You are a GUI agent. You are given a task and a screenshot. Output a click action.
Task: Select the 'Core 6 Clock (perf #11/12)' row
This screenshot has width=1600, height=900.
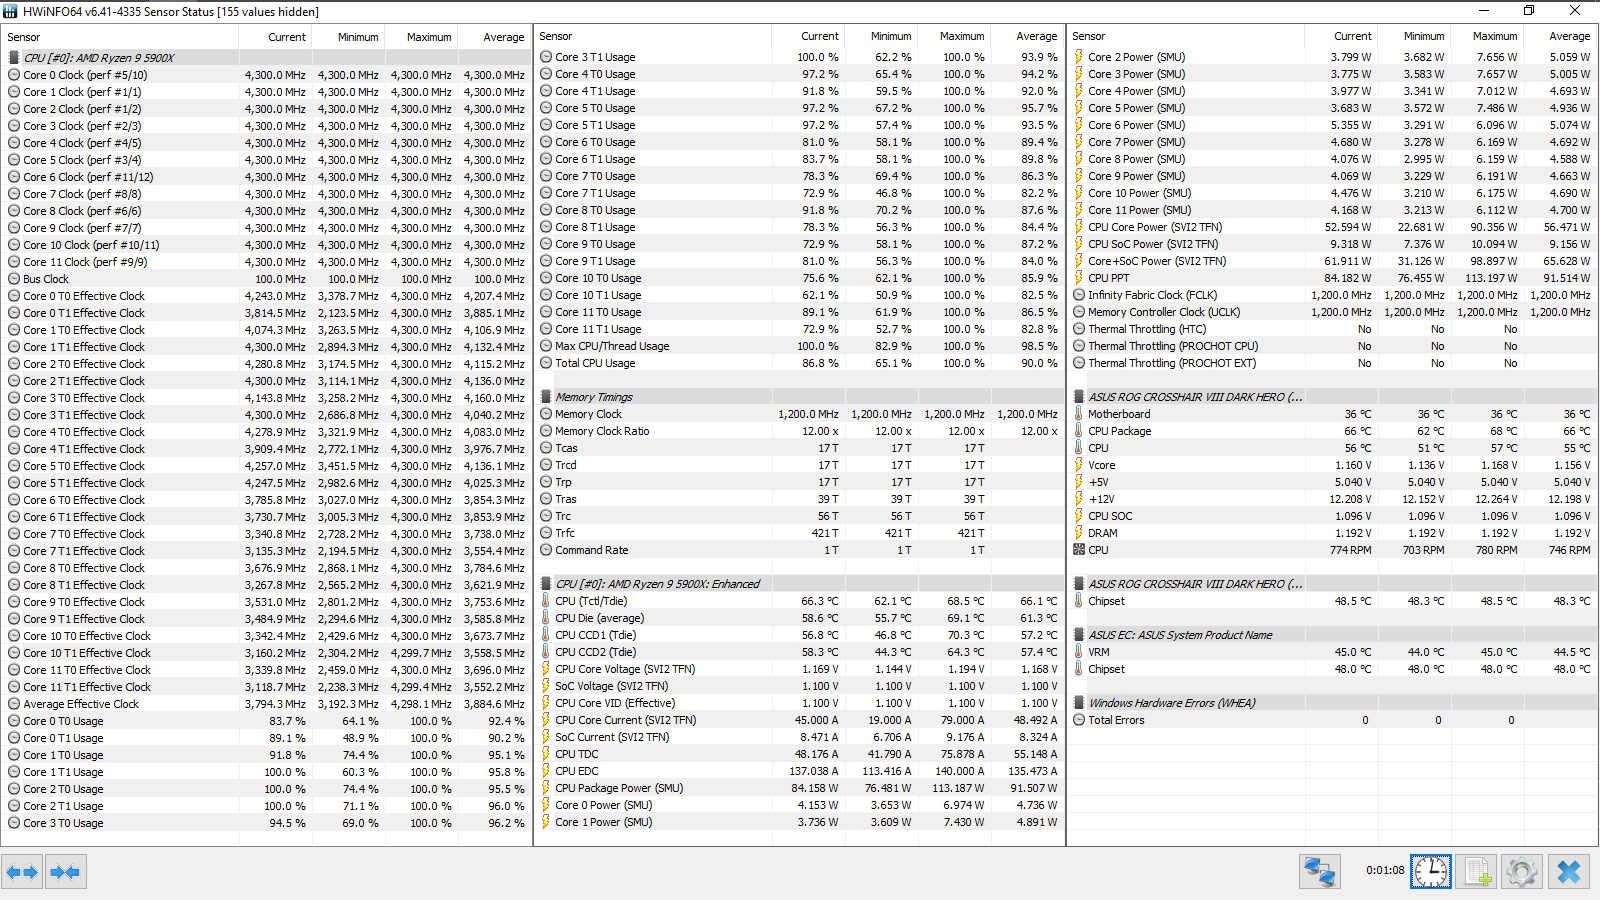[x=267, y=177]
